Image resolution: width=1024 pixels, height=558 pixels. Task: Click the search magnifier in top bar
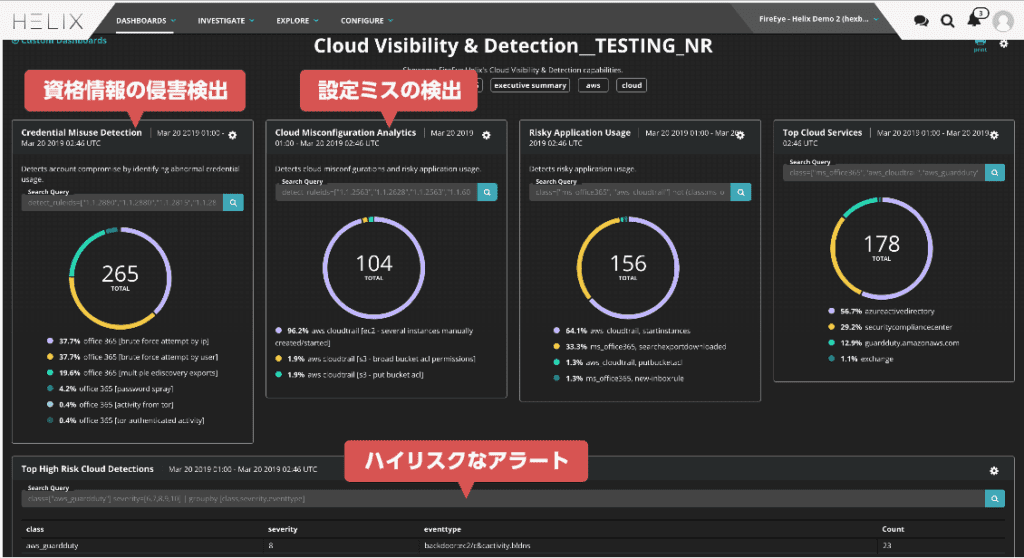pos(947,21)
